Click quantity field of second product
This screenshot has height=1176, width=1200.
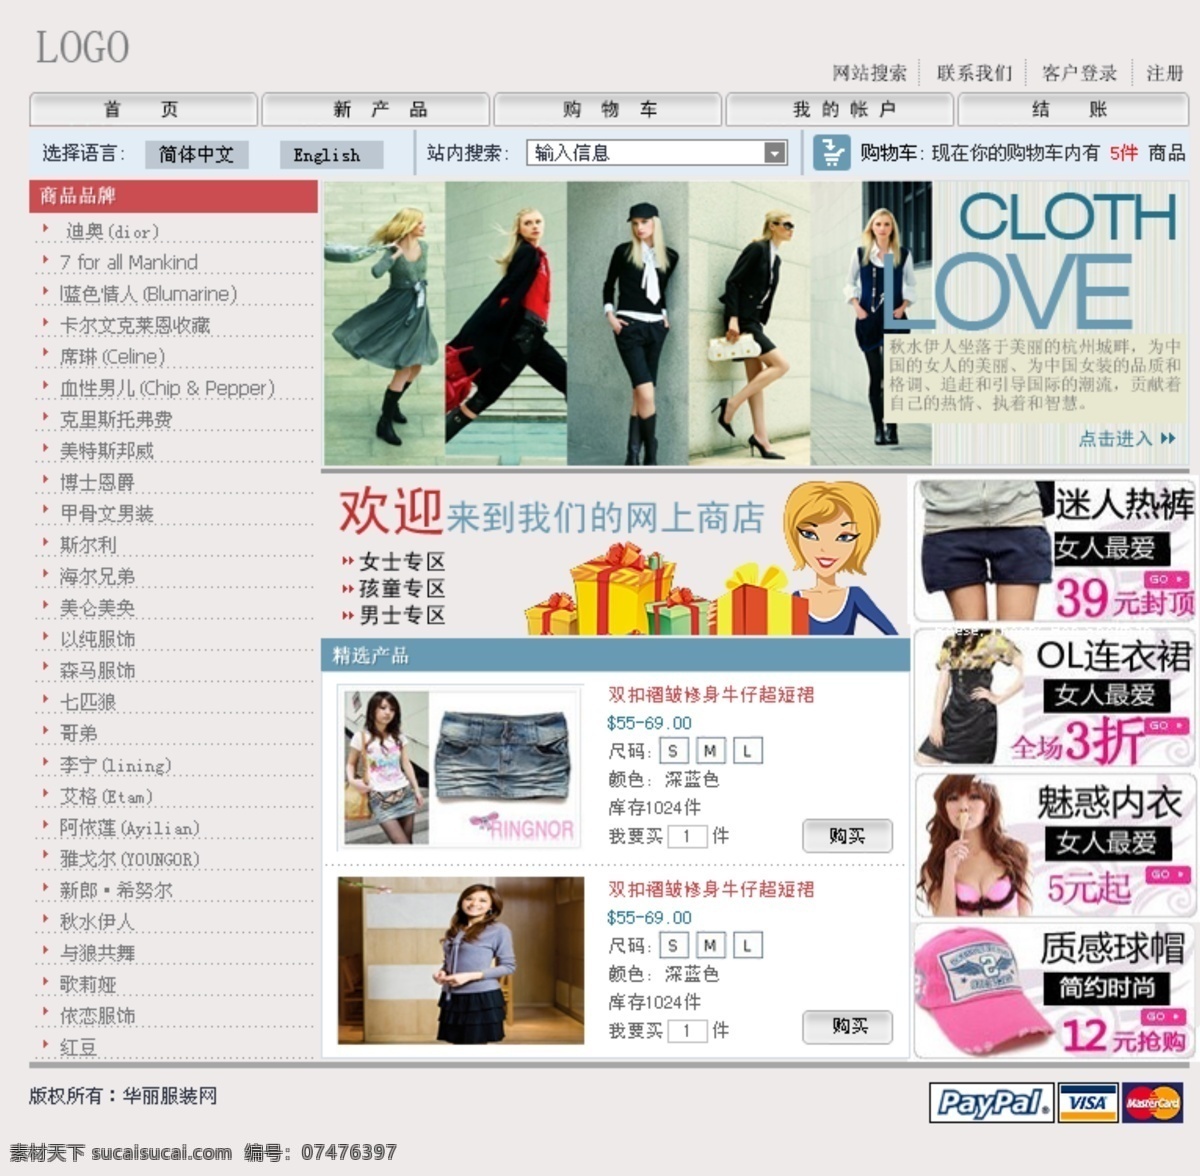687,1030
